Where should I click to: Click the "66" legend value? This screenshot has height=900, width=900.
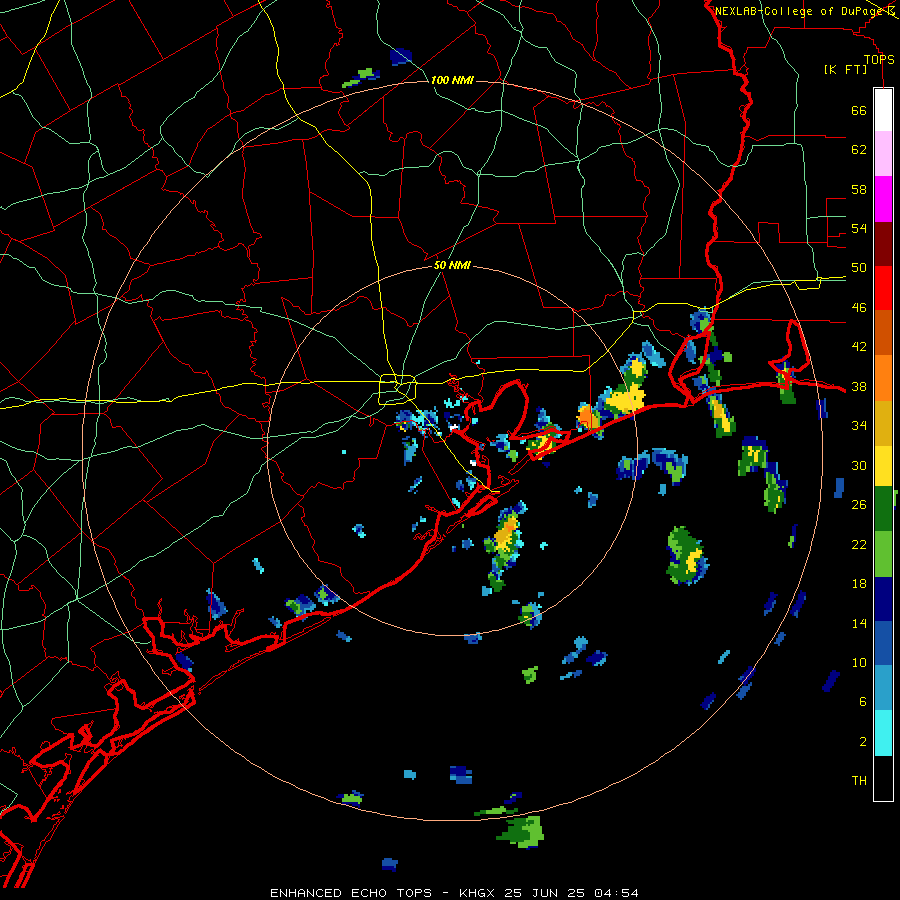pos(859,110)
